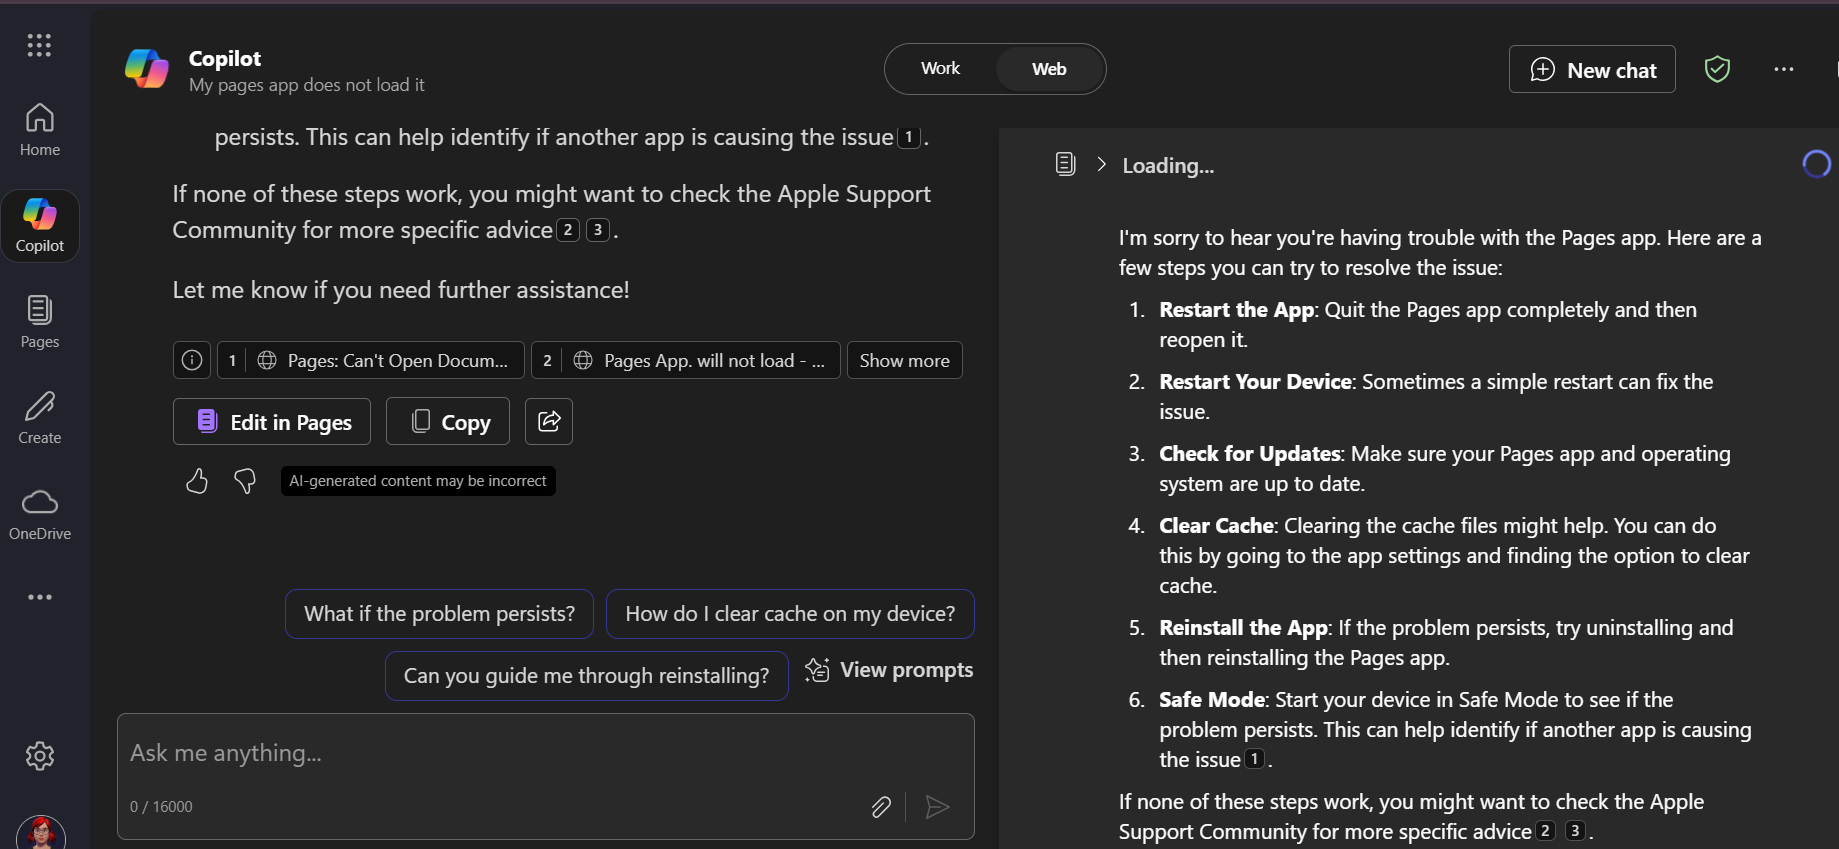Copy the response

[x=448, y=422]
